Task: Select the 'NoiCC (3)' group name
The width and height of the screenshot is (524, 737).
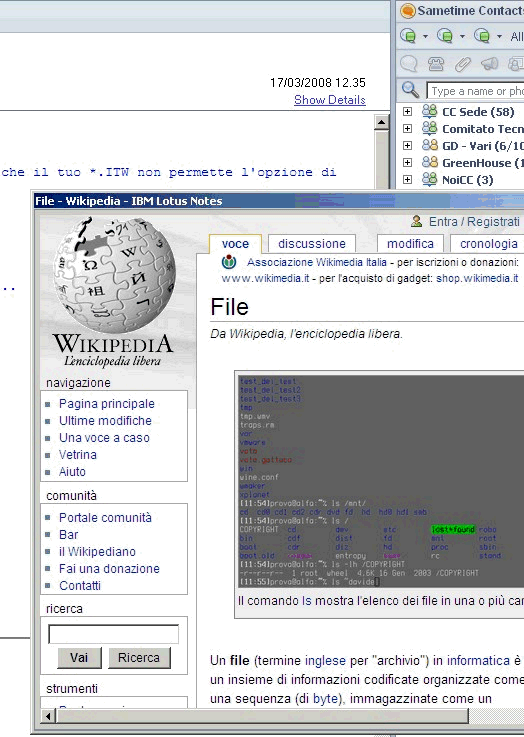Action: (x=467, y=180)
